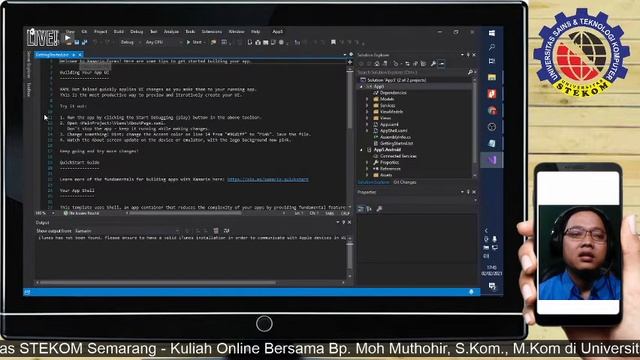The width and height of the screenshot is (640, 360).
Task: Click the Save All toolbar icon
Action: click(x=84, y=42)
